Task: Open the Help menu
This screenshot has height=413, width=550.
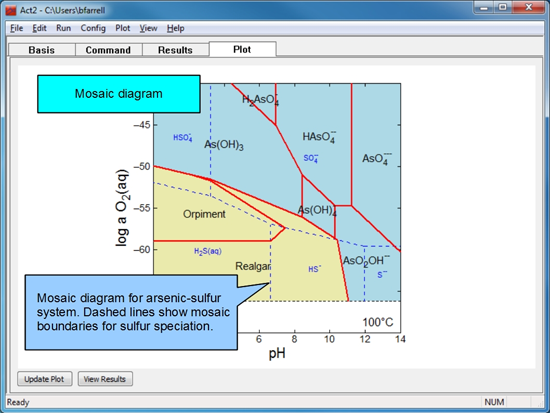Action: 175,28
